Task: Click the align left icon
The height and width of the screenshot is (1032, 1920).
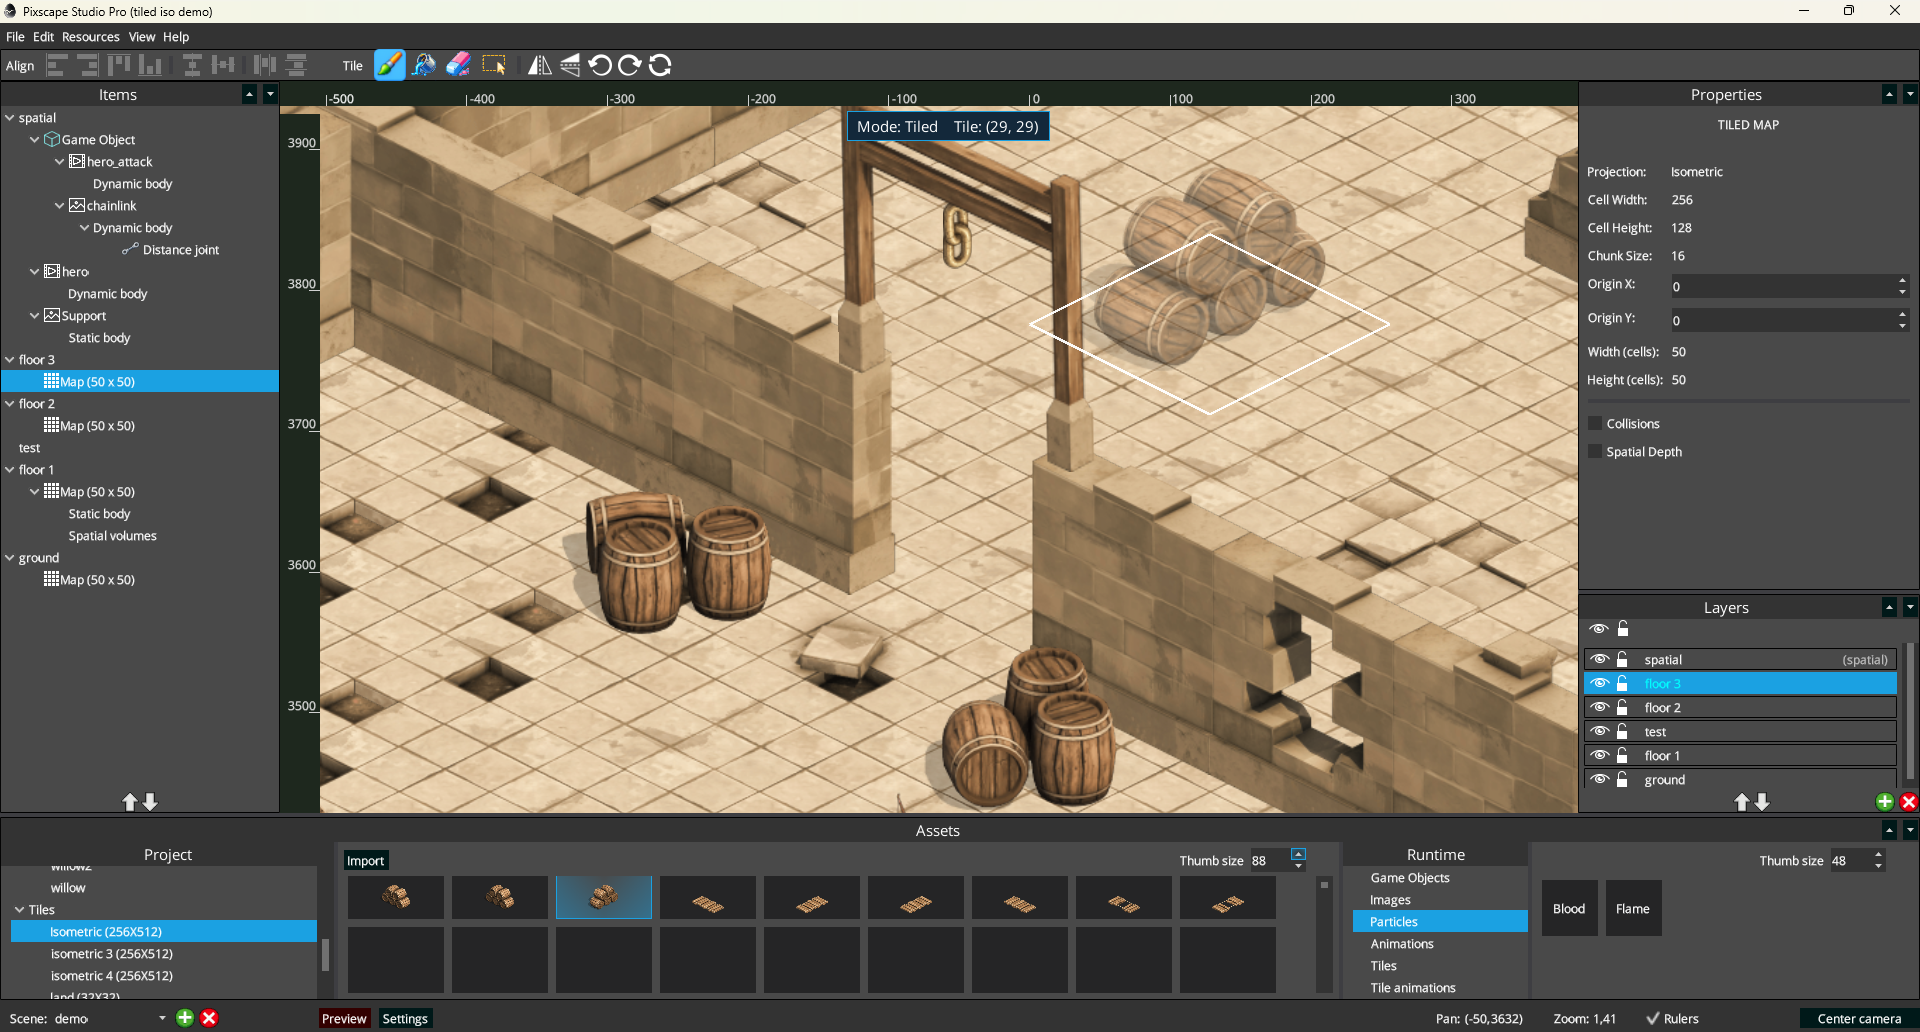Action: click(57, 65)
